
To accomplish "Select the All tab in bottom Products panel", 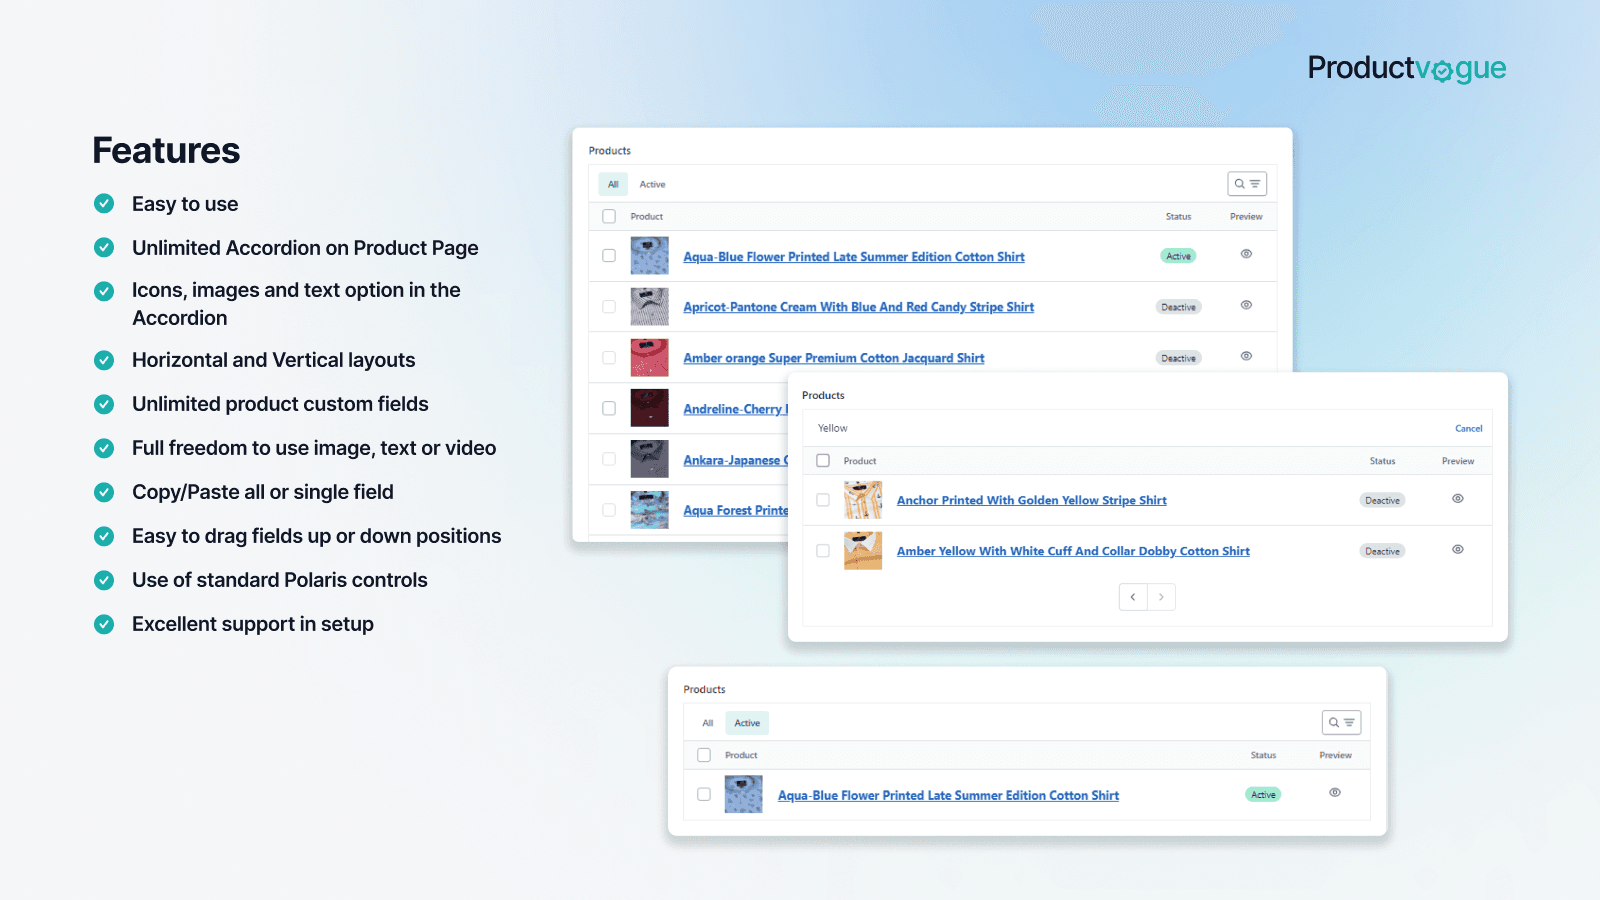I will 707,723.
